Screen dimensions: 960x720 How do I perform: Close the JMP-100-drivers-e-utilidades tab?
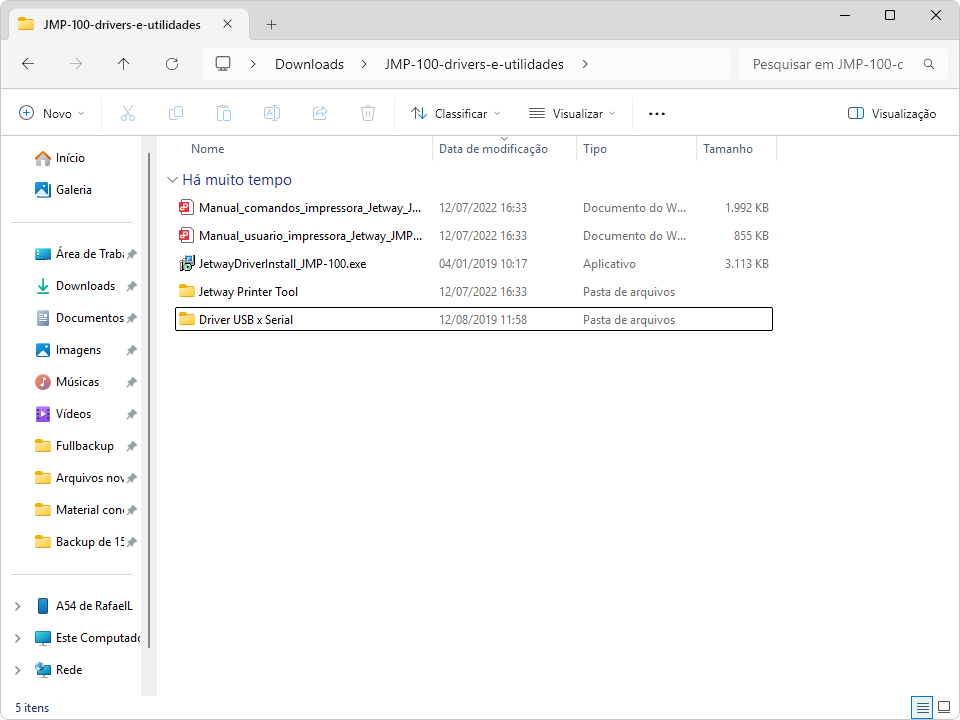click(x=228, y=24)
